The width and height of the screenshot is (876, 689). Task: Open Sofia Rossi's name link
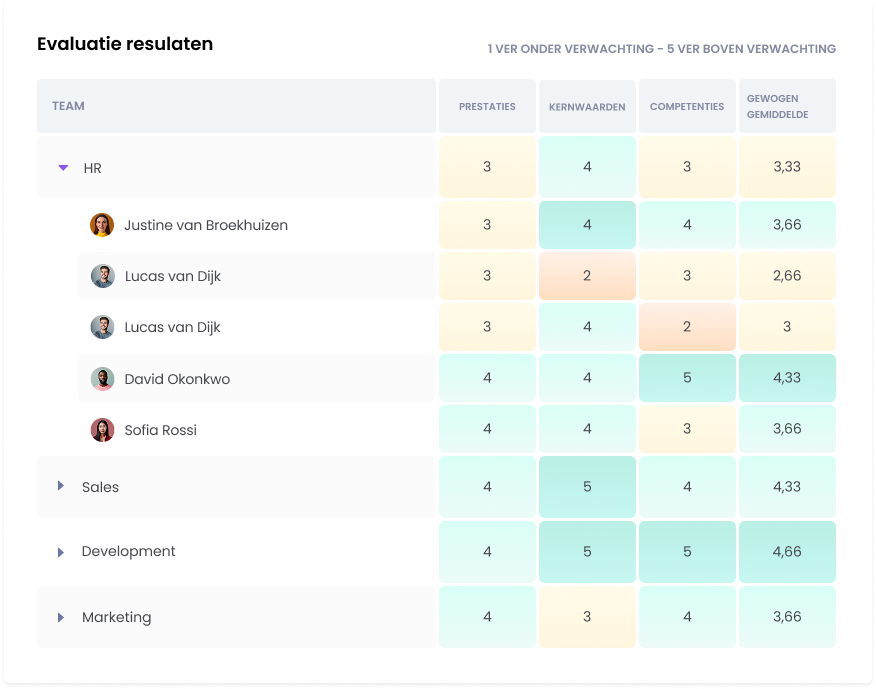pyautogui.click(x=160, y=430)
